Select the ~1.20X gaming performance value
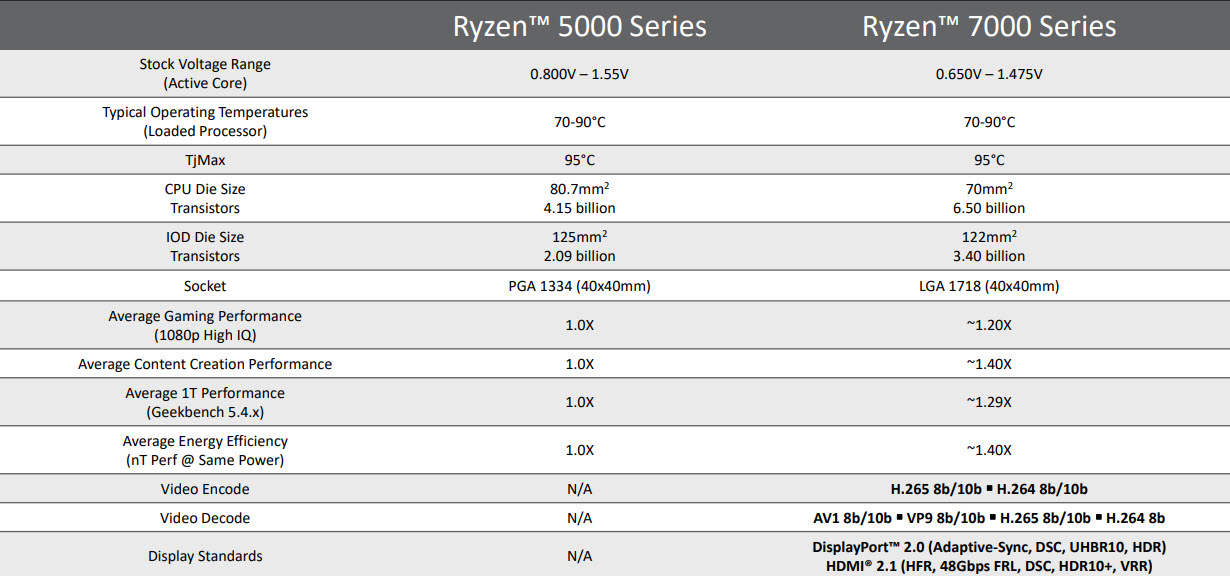 pyautogui.click(x=989, y=325)
